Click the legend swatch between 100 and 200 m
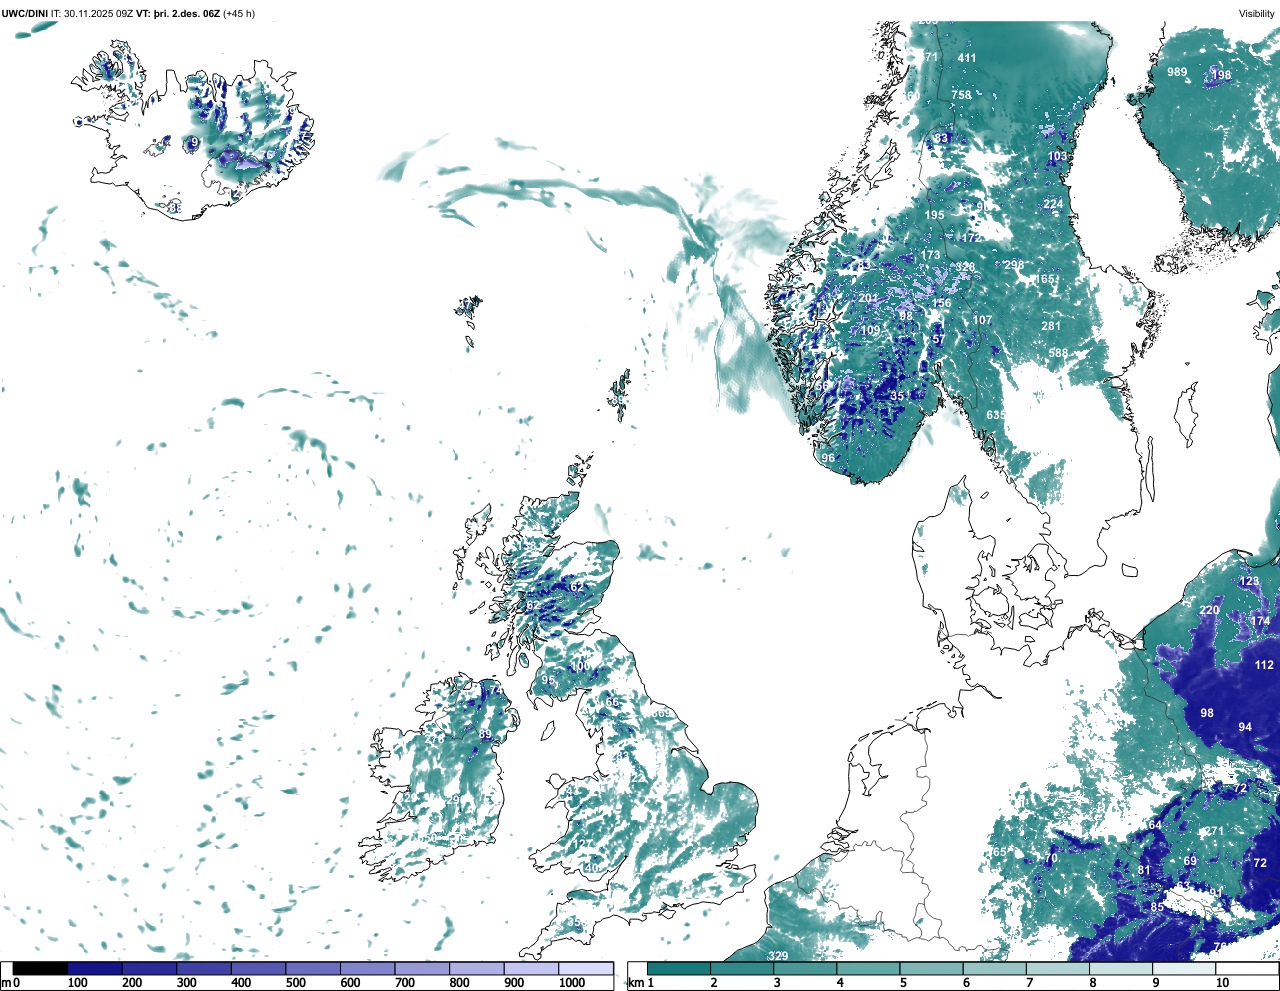 [95, 969]
